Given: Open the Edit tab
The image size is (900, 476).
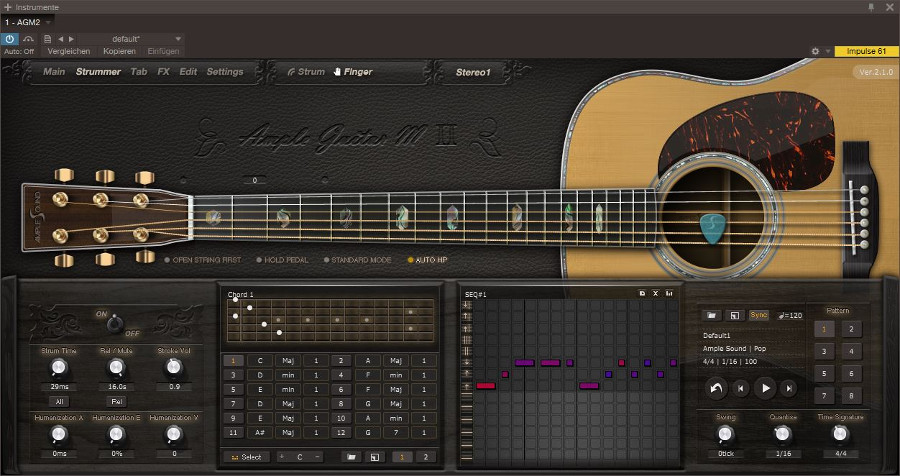Looking at the screenshot, I should pyautogui.click(x=188, y=72).
